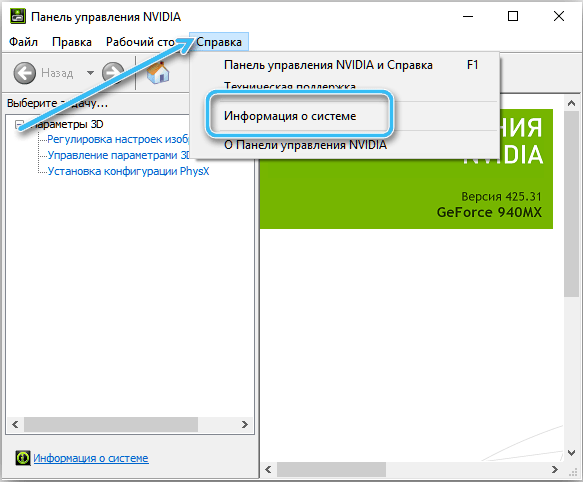Click the system information icon at bottom
The width and height of the screenshot is (583, 482).
pyautogui.click(x=23, y=458)
